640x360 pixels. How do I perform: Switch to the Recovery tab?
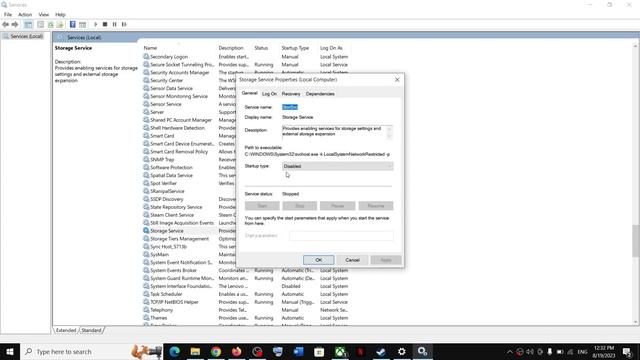coord(291,94)
